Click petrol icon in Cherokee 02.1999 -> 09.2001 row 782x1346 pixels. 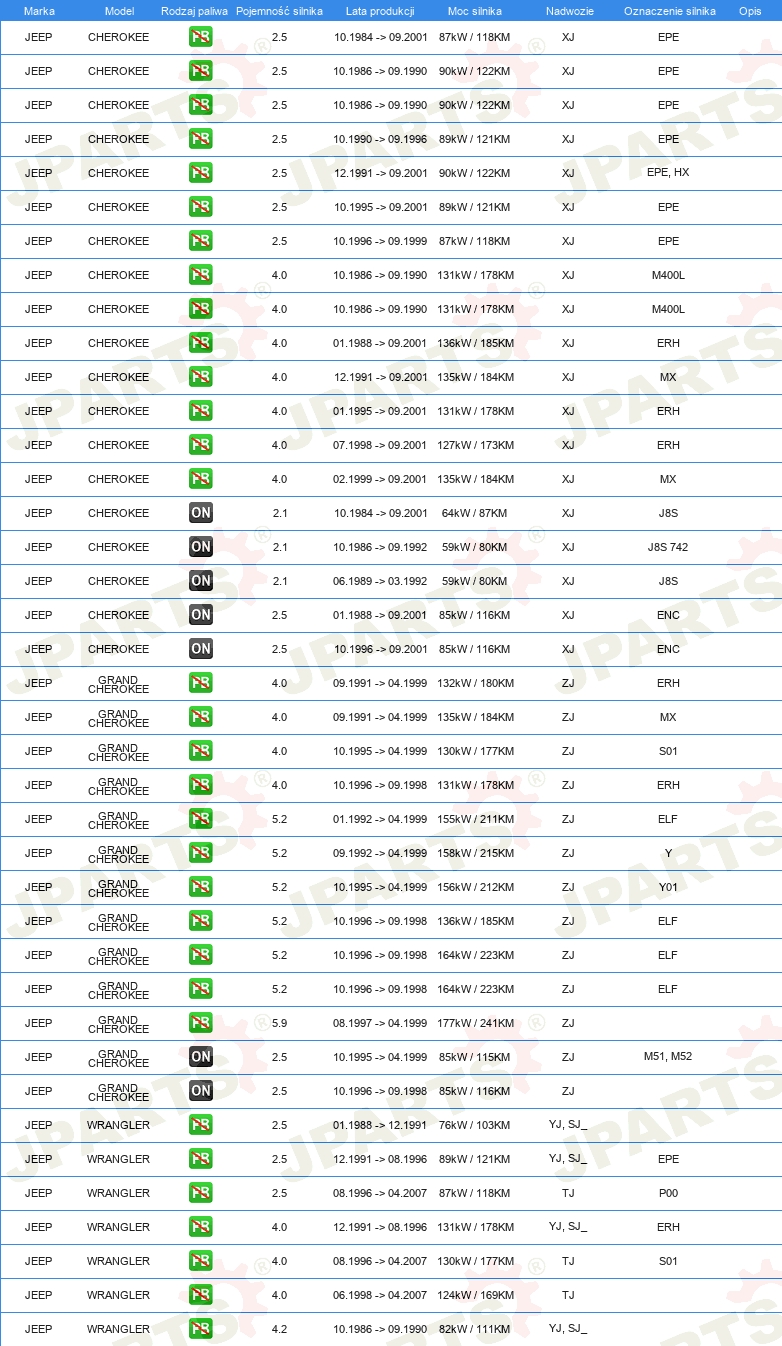(x=201, y=479)
